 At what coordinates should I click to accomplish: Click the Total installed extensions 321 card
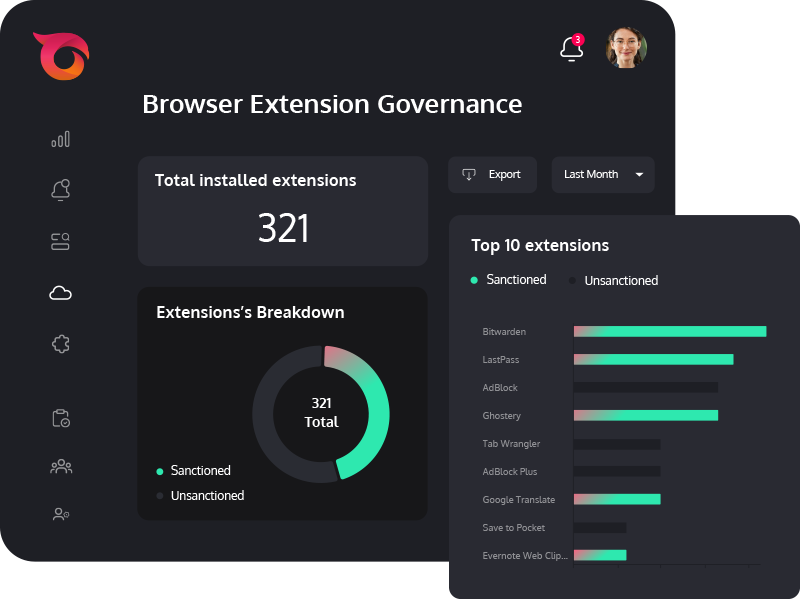point(283,211)
